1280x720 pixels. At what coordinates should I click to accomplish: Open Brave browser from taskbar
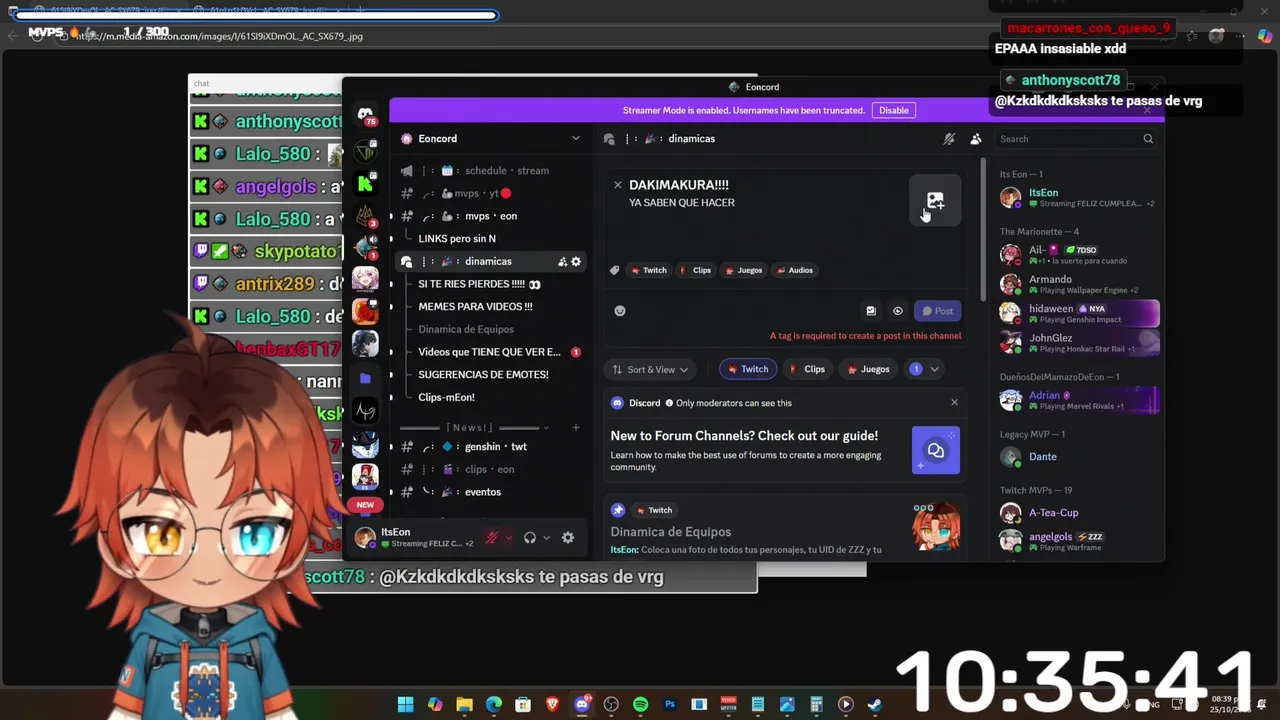553,704
